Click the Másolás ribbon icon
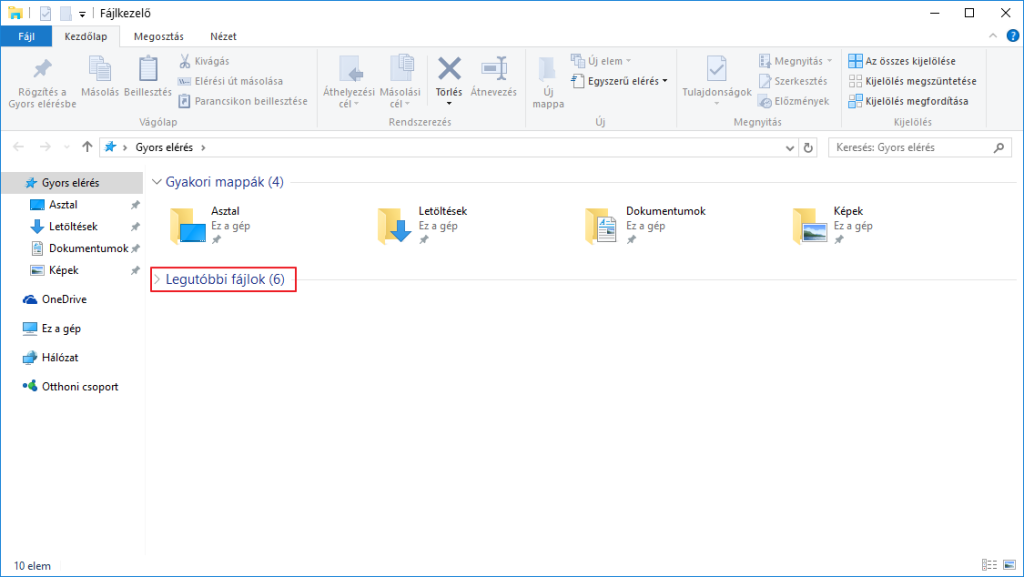The width and height of the screenshot is (1024, 577). pos(100,69)
